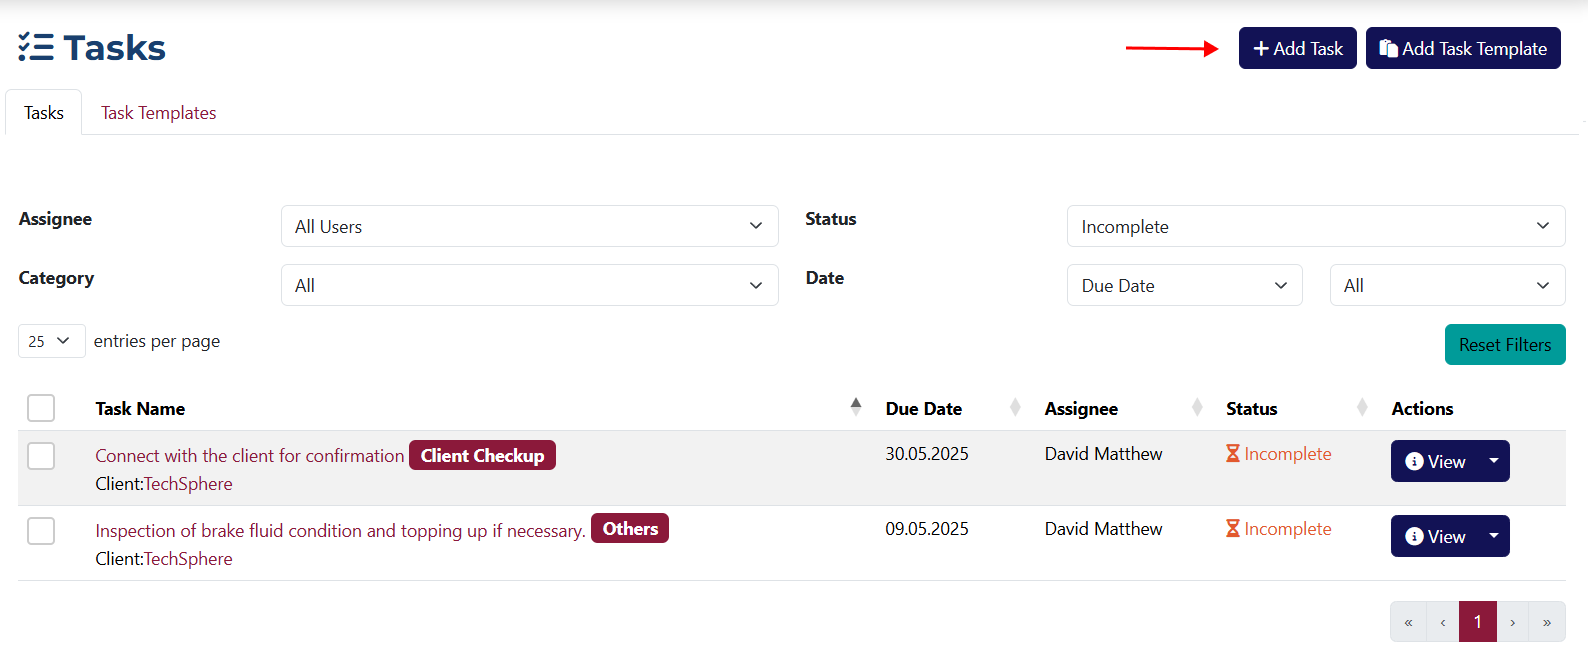Open 'Connect with the client for confirmation' task link
Screen dimensions: 1588x651
[250, 456]
